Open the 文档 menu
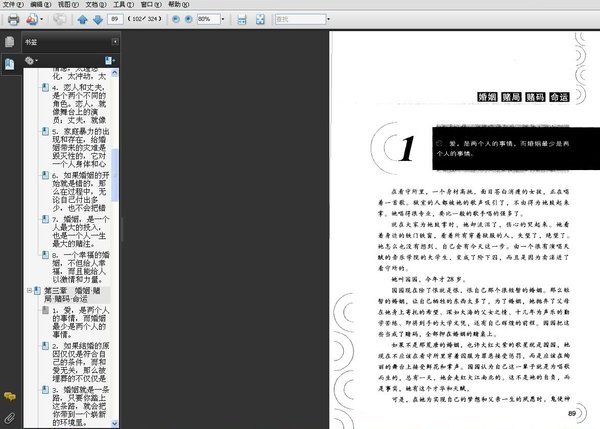This screenshot has height=429, width=600. 96,4
